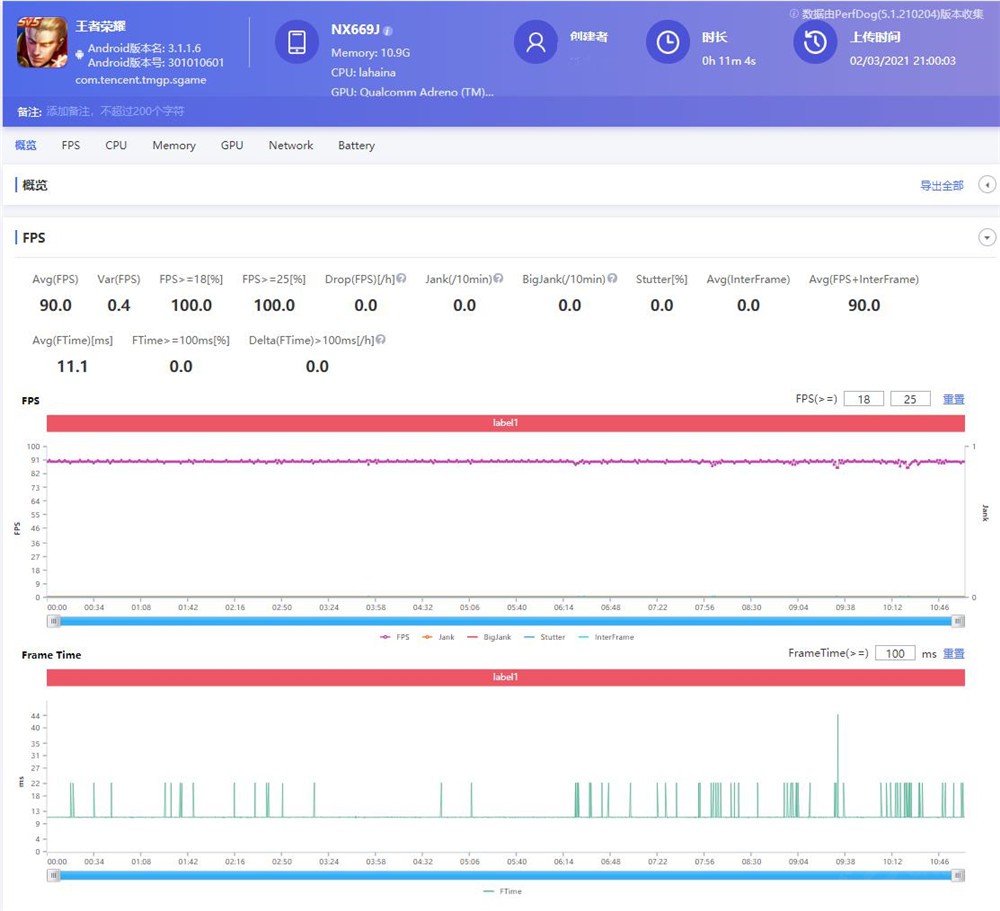Click the creator person icon
This screenshot has width=1000, height=911.
[x=536, y=42]
